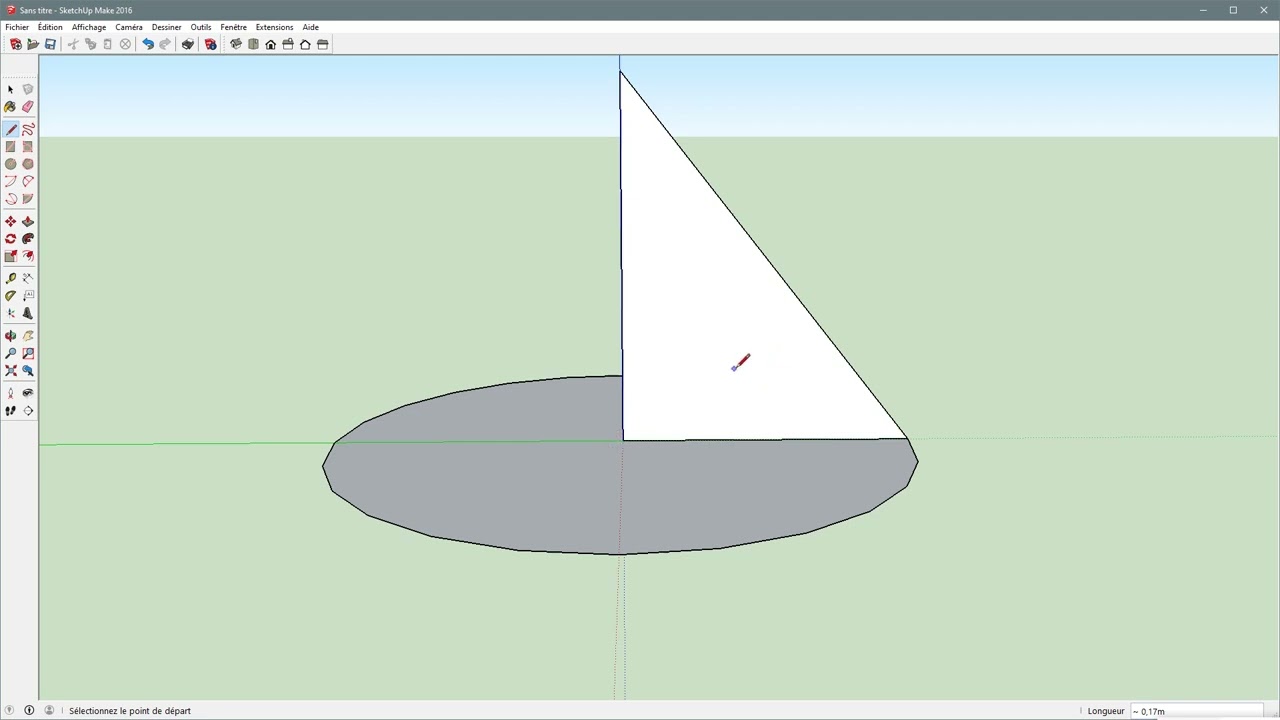Screen dimensions: 1280x720
Task: Select the Rotated Rectangle tool
Action: click(x=28, y=147)
